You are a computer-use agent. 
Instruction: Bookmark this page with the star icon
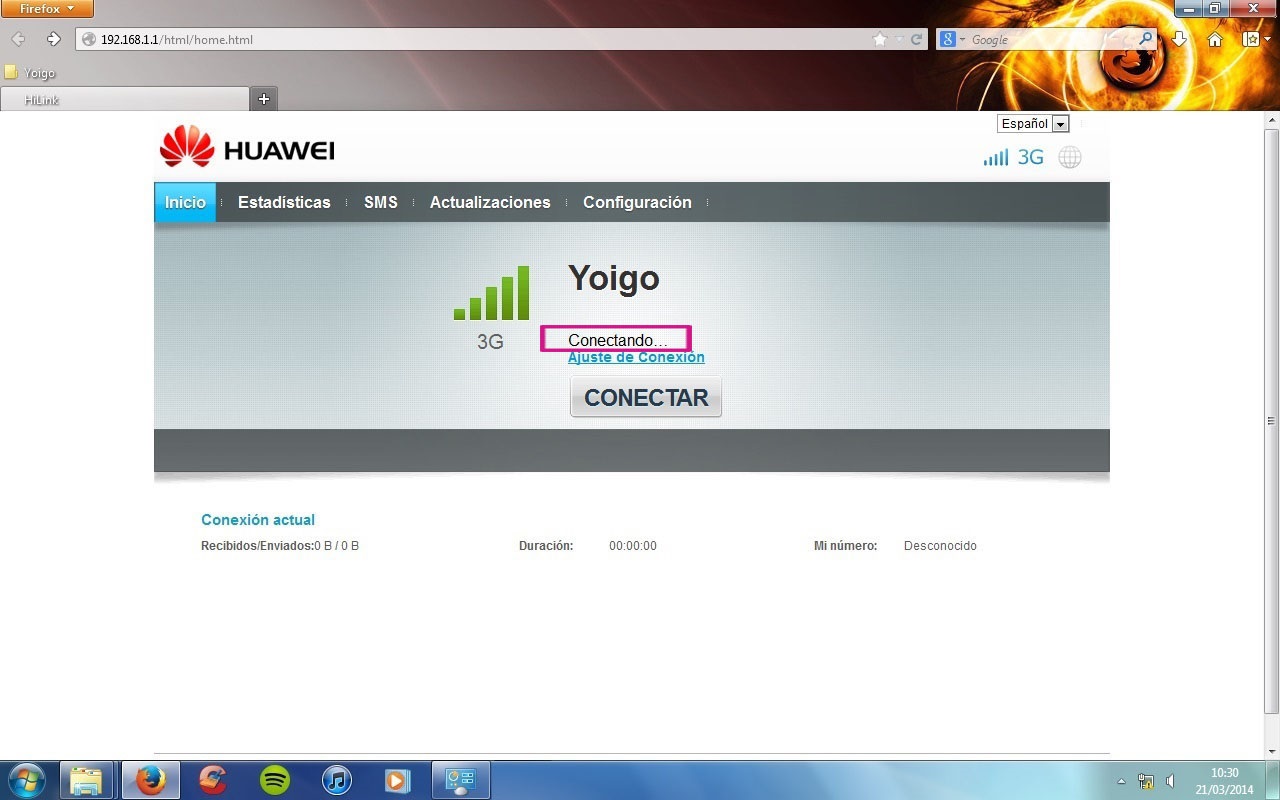tap(880, 40)
